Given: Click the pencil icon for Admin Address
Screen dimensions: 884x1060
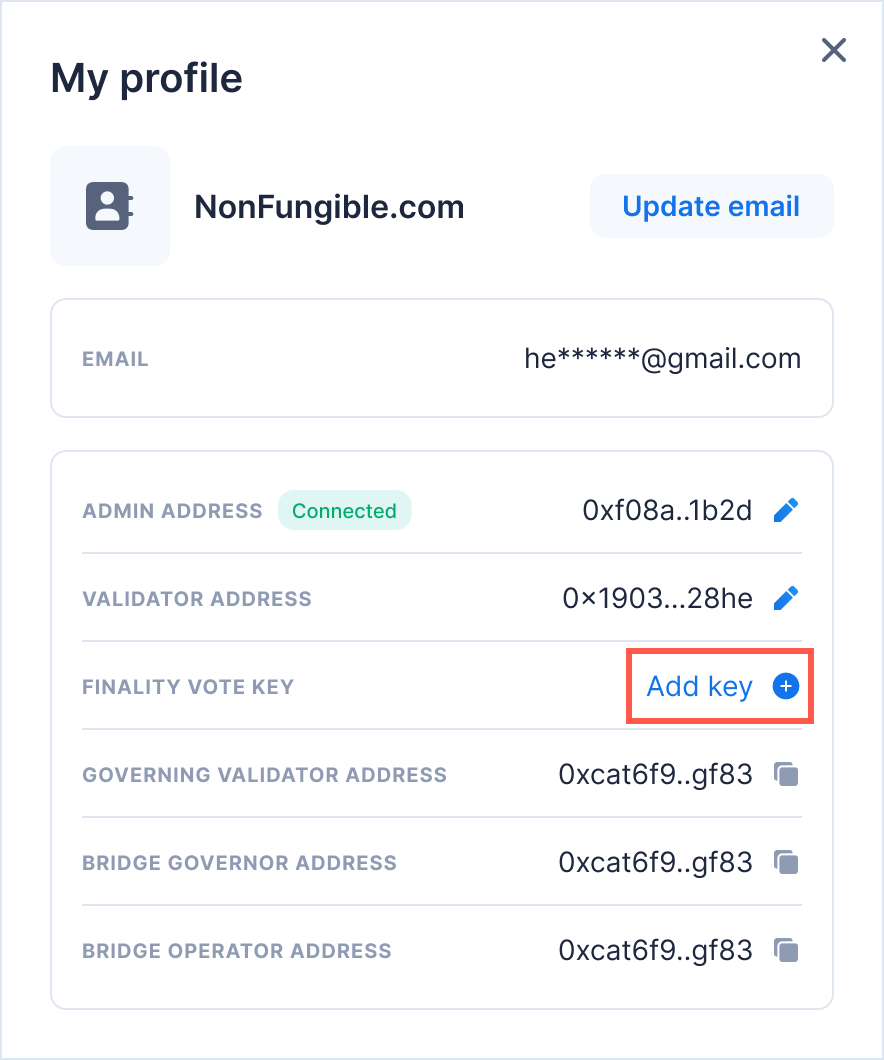Looking at the screenshot, I should click(x=786, y=511).
